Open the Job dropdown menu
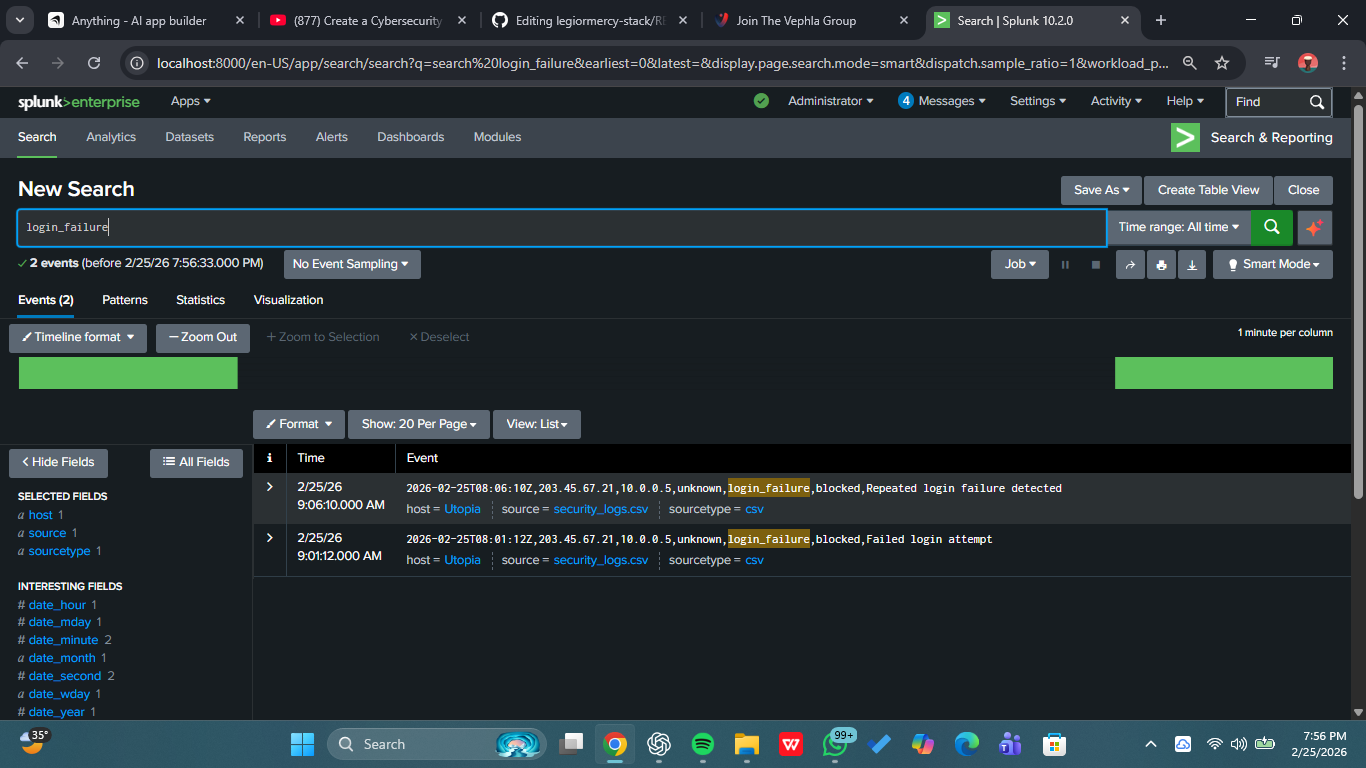The height and width of the screenshot is (768, 1366). [1020, 264]
